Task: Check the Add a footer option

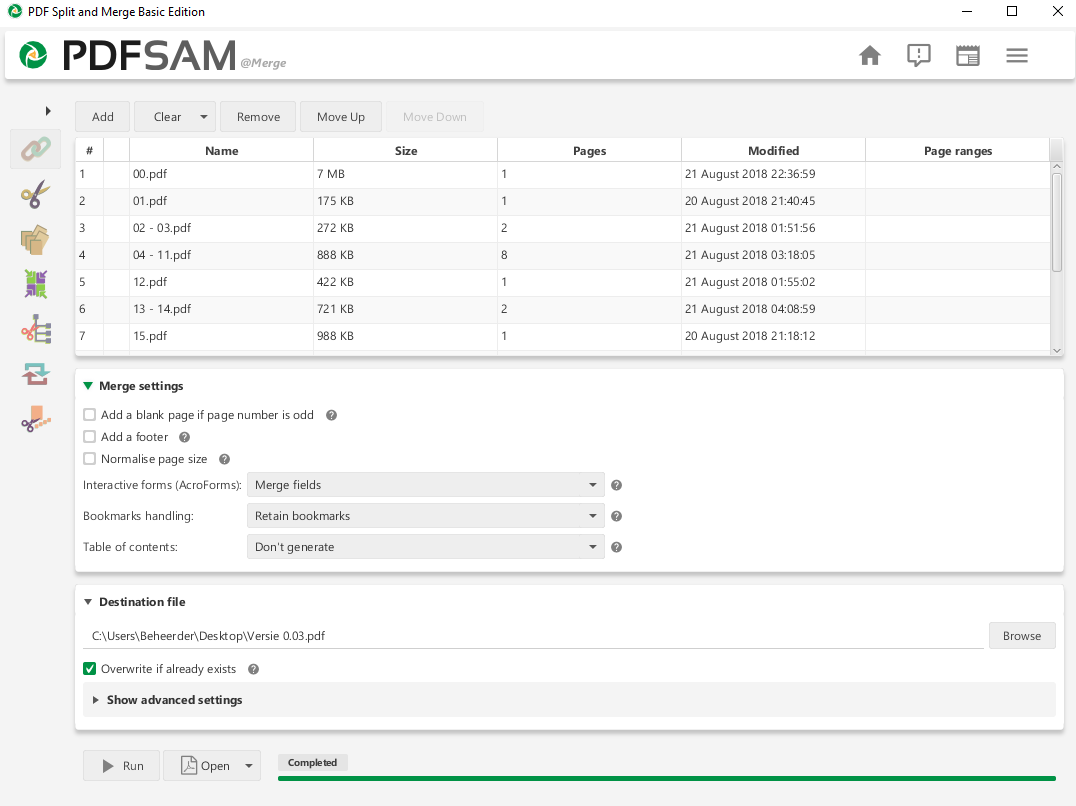Action: 89,436
